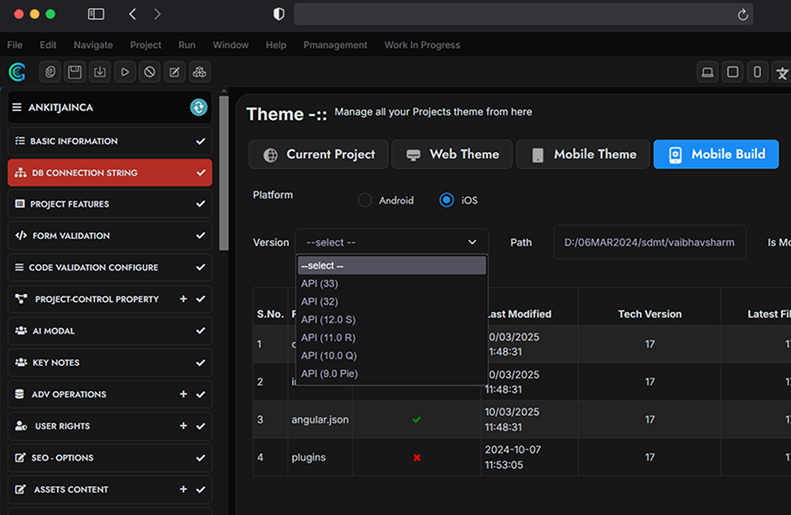Click the angular.json file name cell

[x=320, y=420]
